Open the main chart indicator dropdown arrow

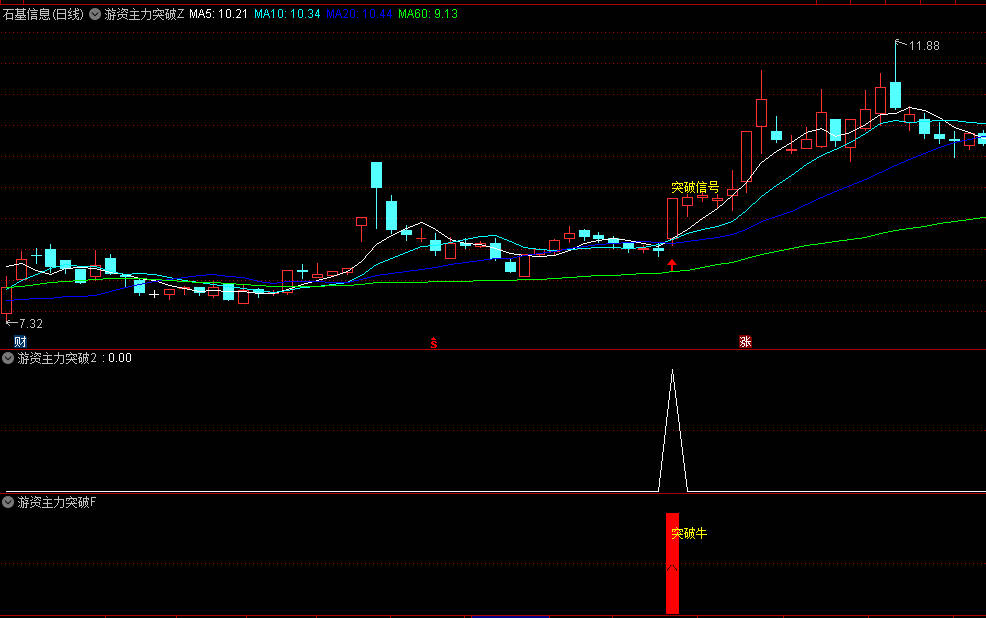click(95, 14)
